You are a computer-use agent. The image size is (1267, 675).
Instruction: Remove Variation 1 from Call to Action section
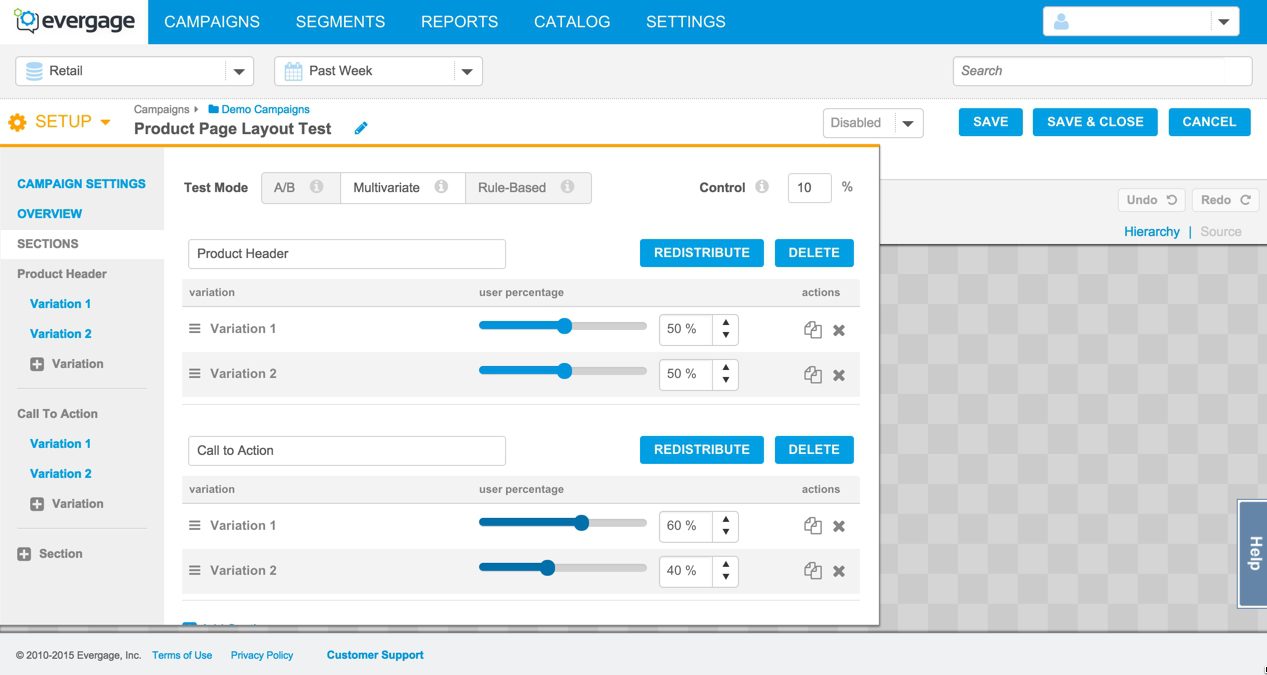tap(839, 526)
